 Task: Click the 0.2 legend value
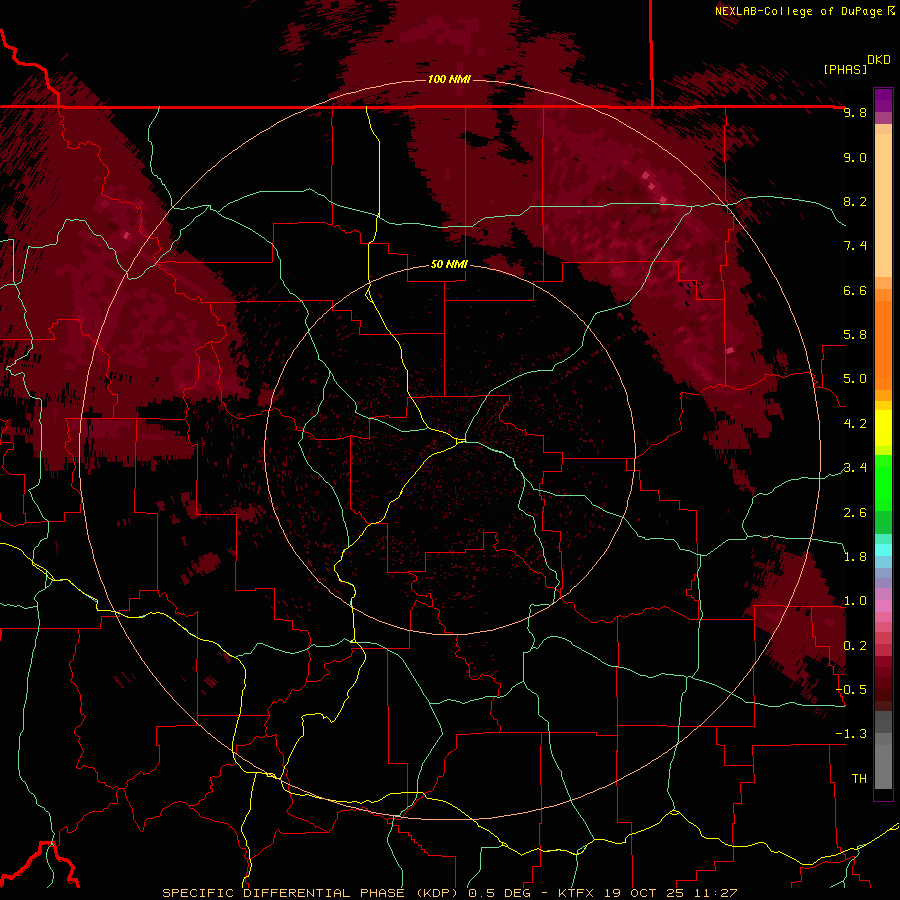tap(855, 646)
